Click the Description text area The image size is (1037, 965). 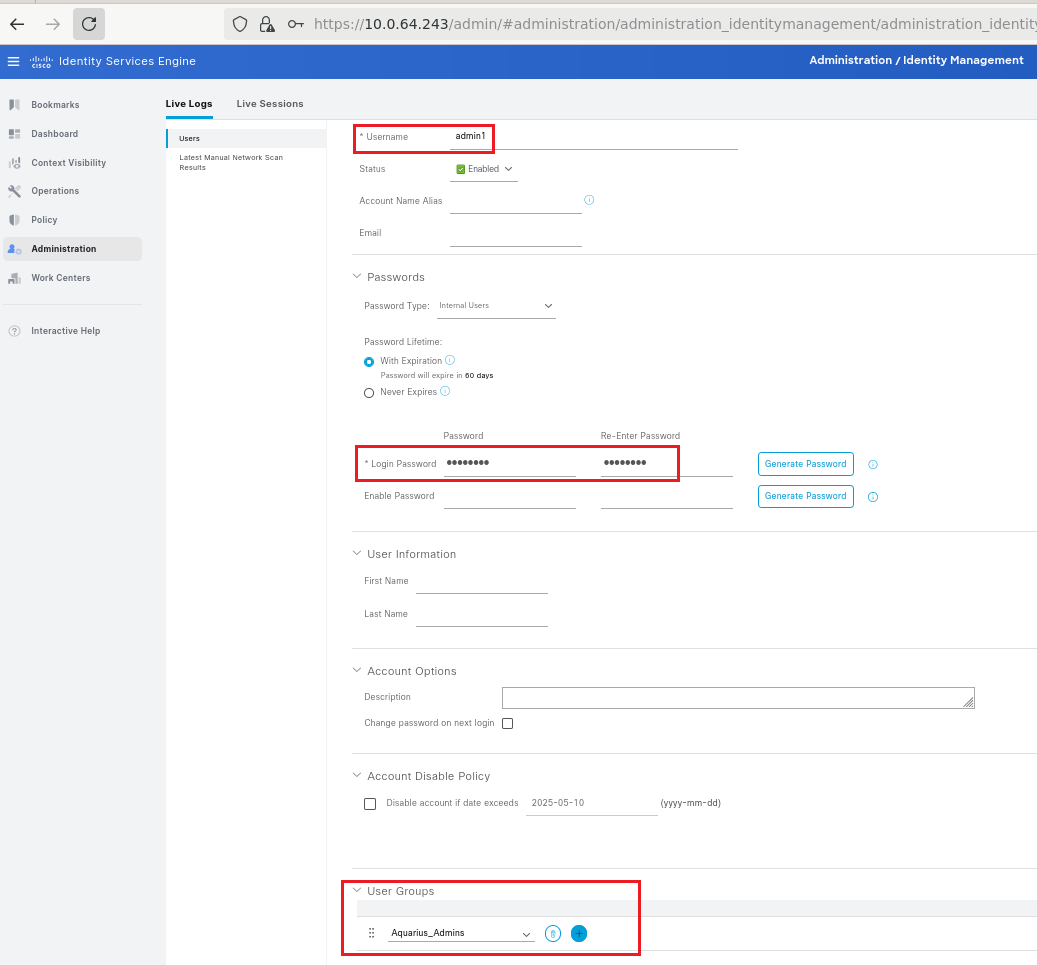(738, 698)
